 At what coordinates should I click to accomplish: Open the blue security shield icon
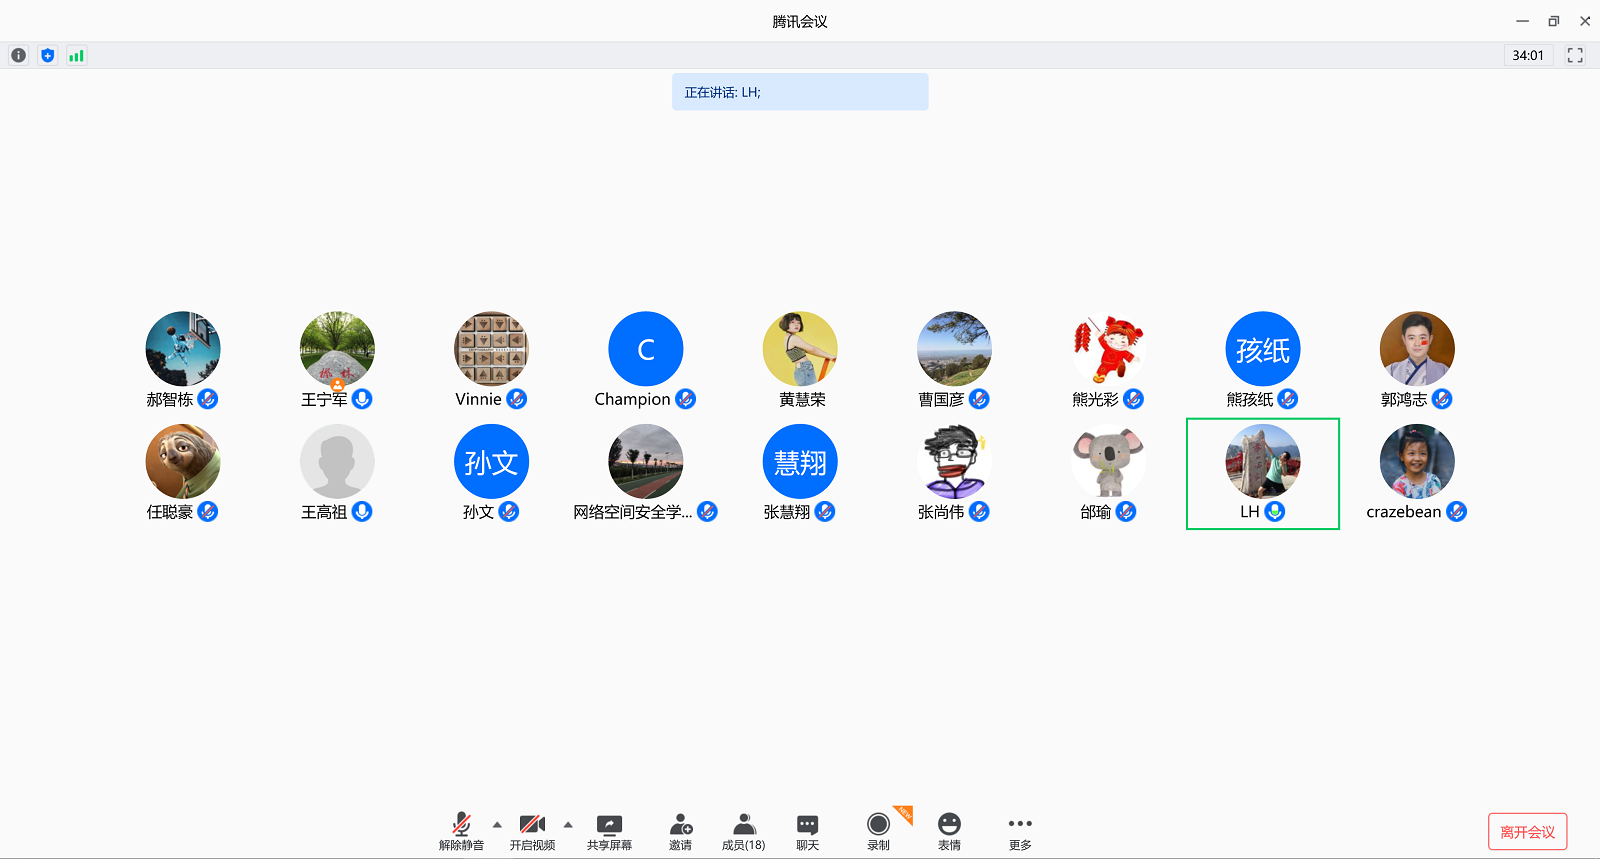pyautogui.click(x=47, y=56)
